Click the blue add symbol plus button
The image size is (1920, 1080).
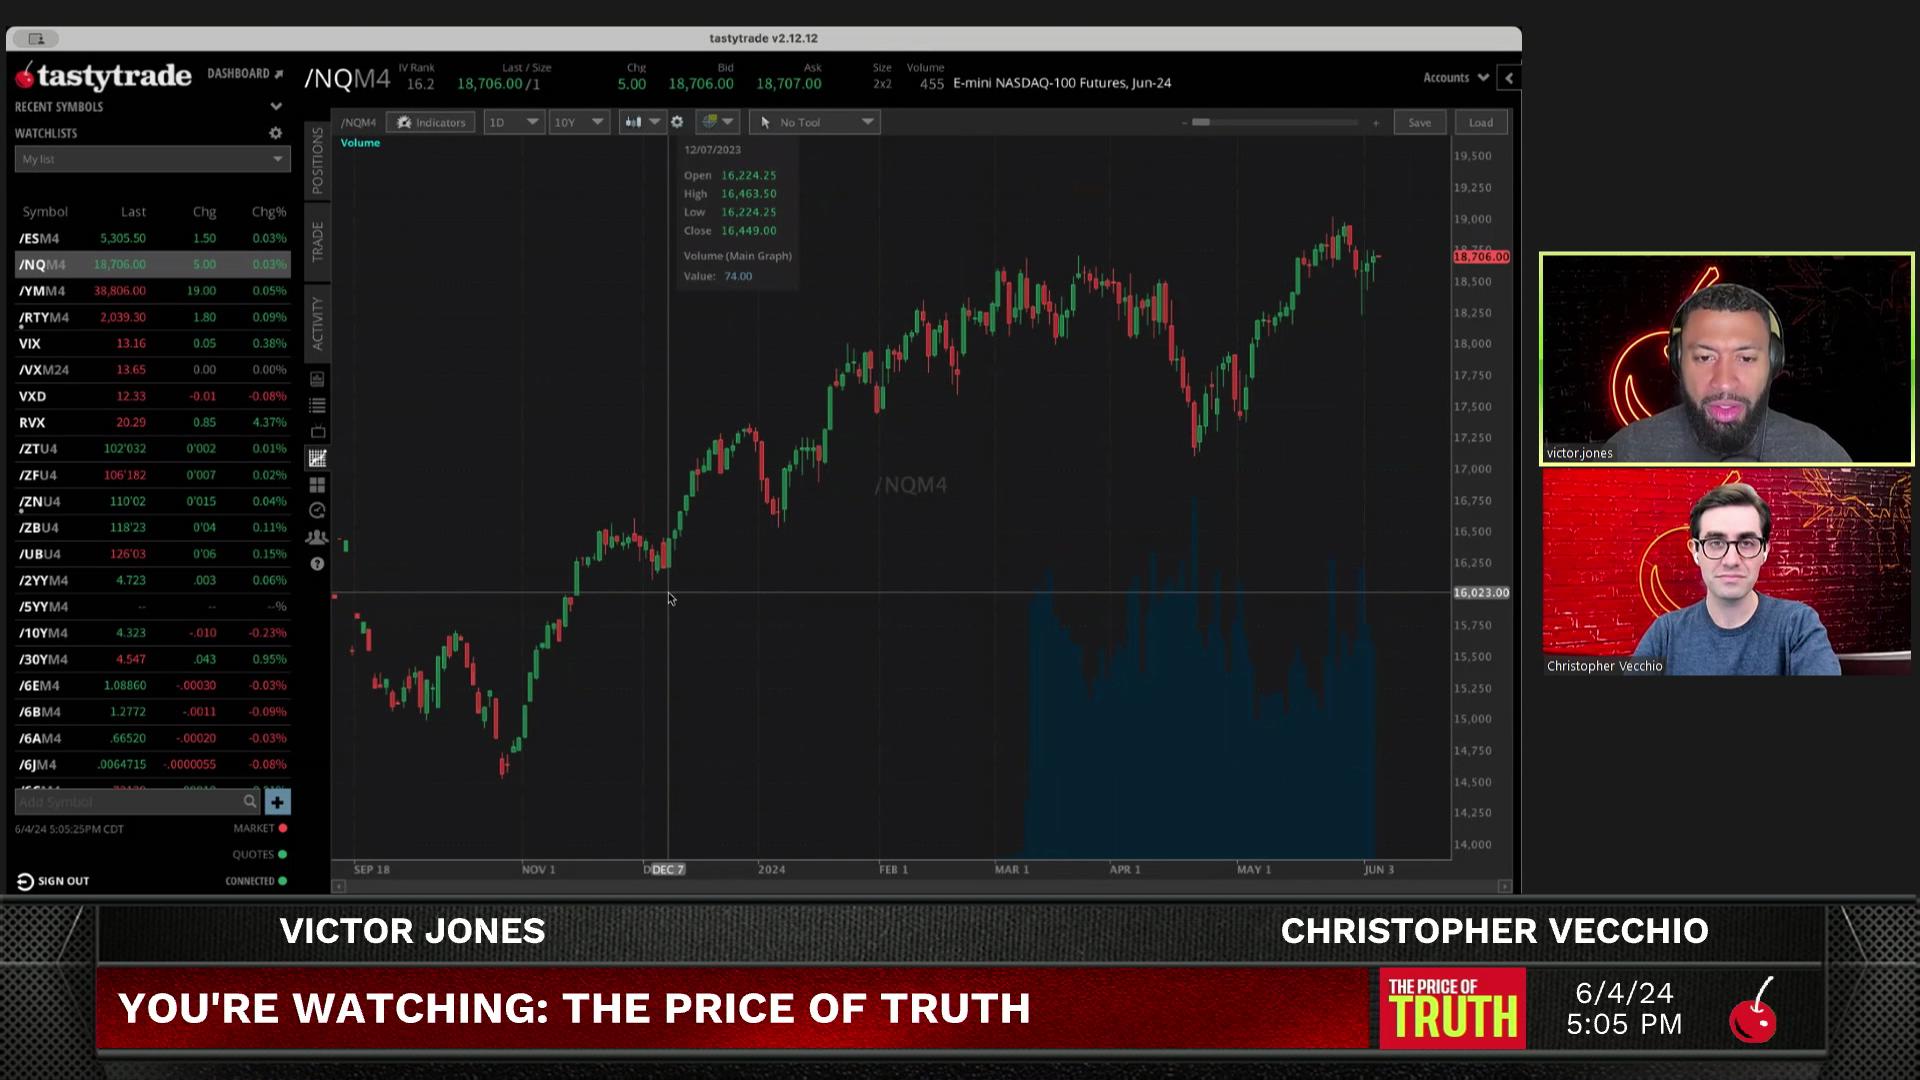[278, 802]
